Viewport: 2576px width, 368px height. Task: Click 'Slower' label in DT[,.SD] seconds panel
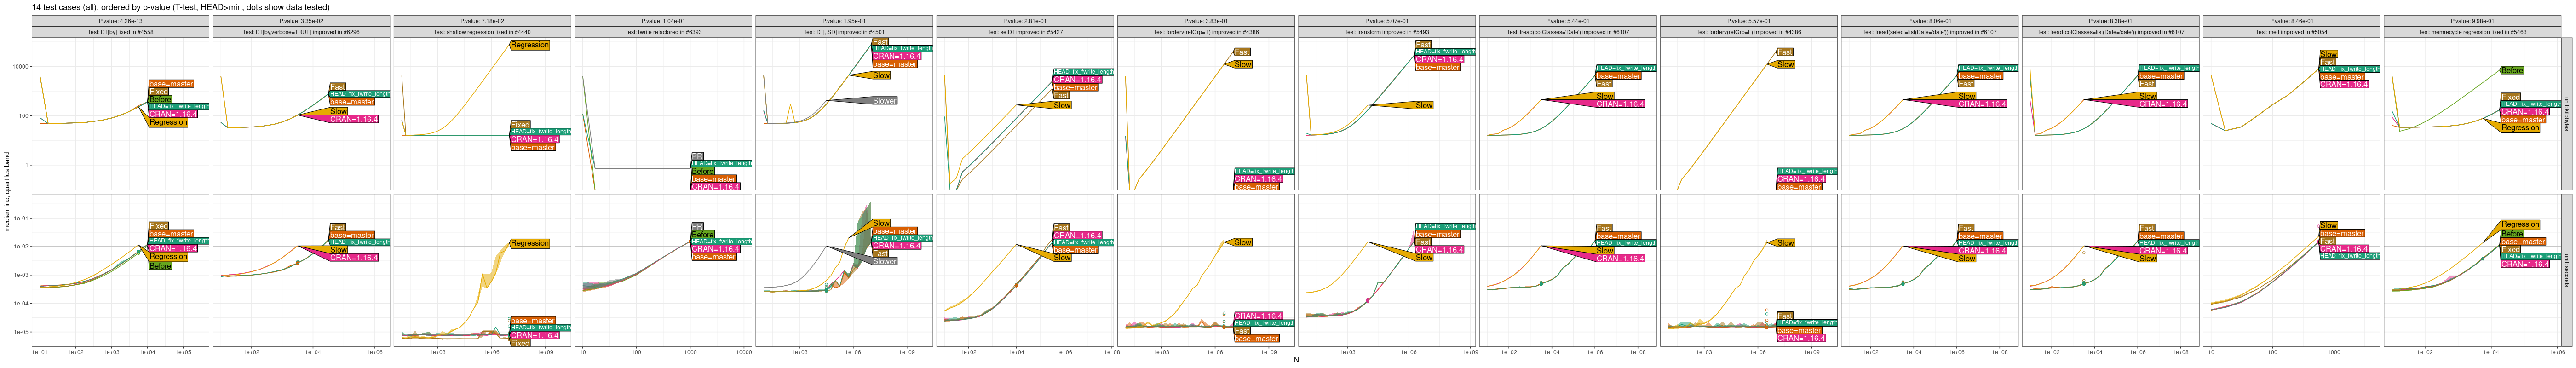point(885,261)
